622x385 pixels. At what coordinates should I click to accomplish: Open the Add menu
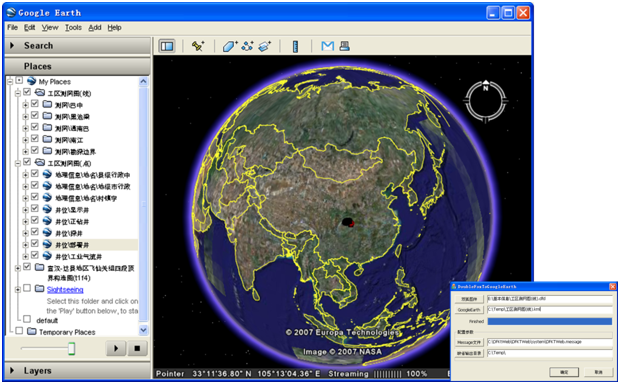95,27
